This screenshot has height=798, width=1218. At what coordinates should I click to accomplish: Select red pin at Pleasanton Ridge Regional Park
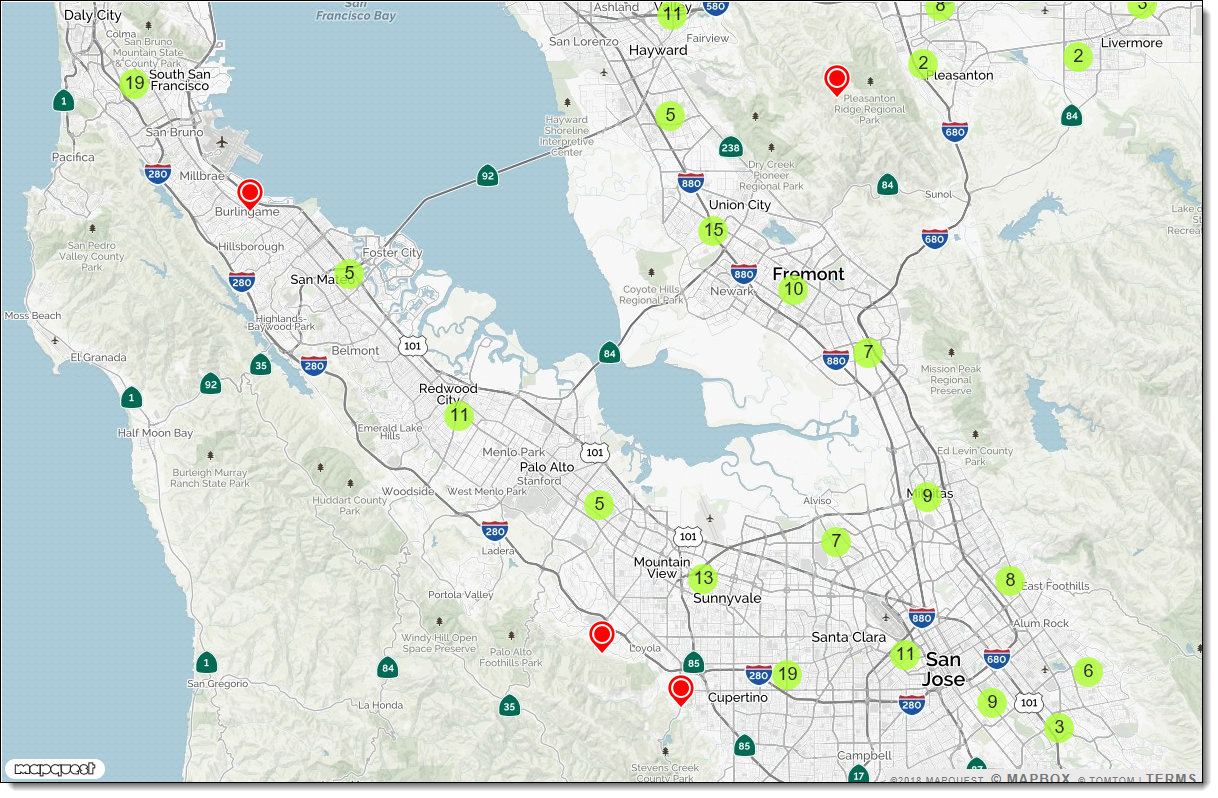(x=836, y=79)
